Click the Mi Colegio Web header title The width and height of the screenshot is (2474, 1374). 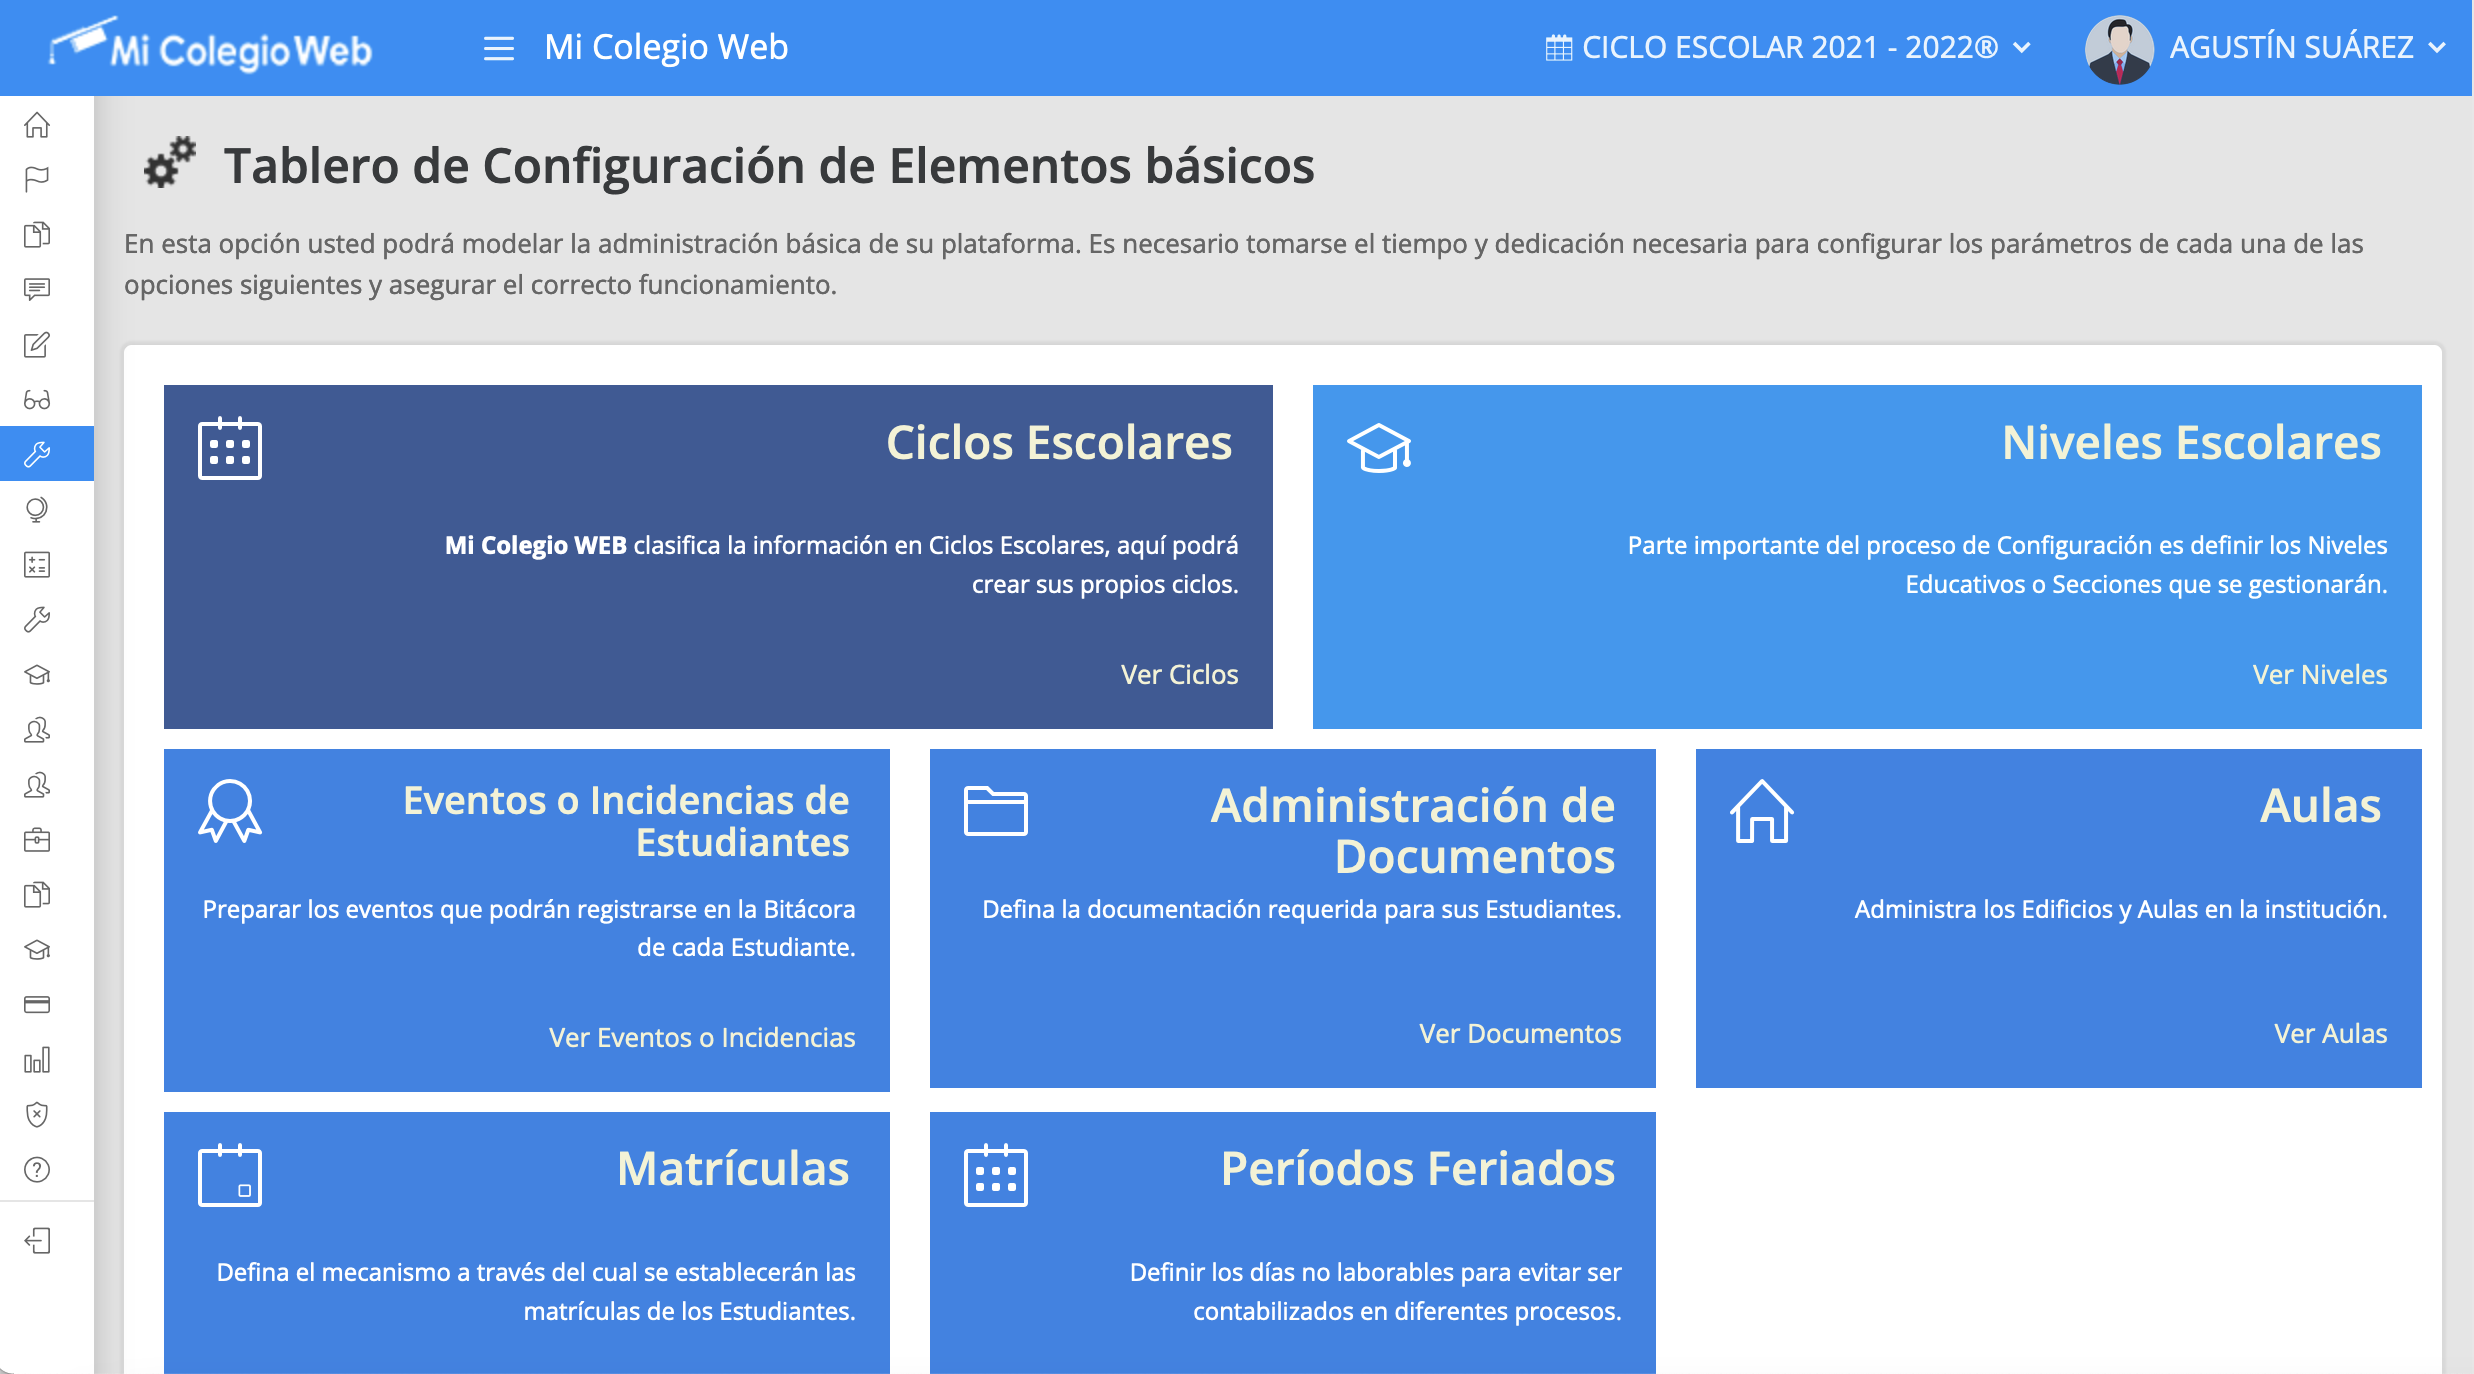point(666,47)
